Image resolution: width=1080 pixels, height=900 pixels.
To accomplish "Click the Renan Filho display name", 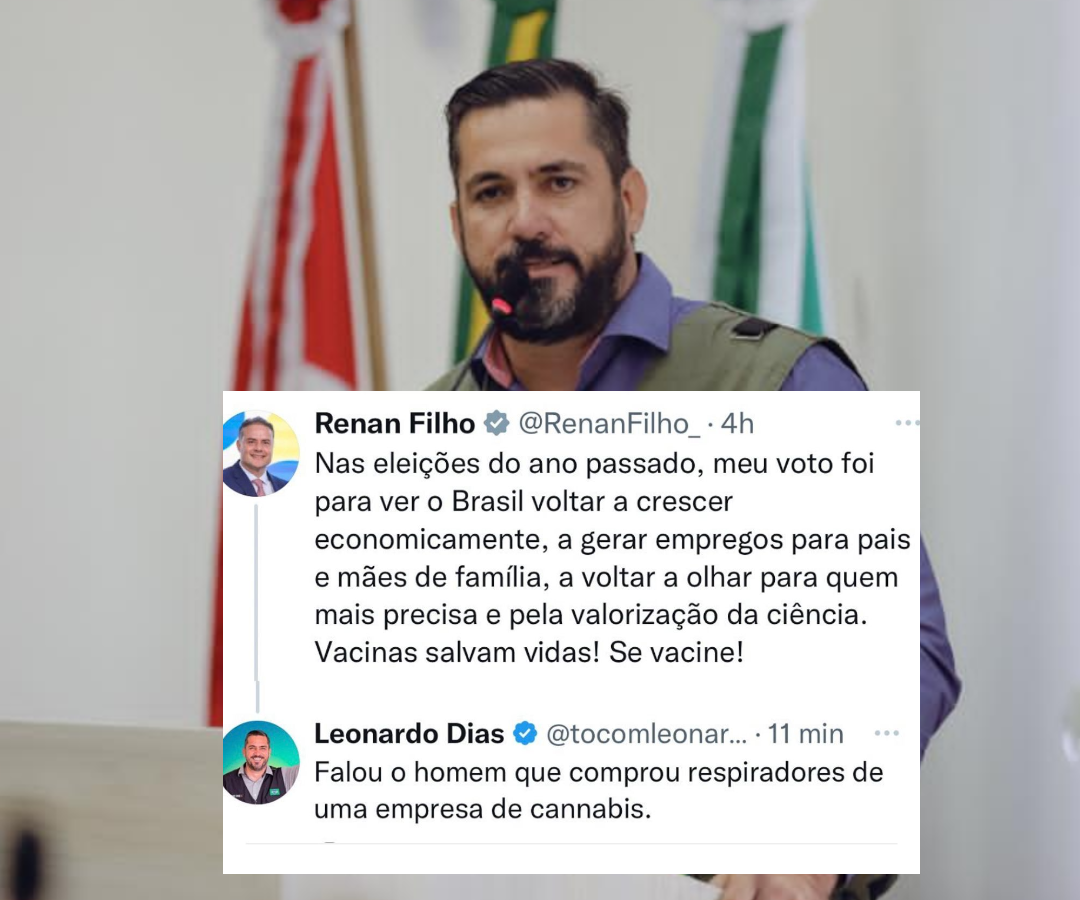I will pos(395,423).
